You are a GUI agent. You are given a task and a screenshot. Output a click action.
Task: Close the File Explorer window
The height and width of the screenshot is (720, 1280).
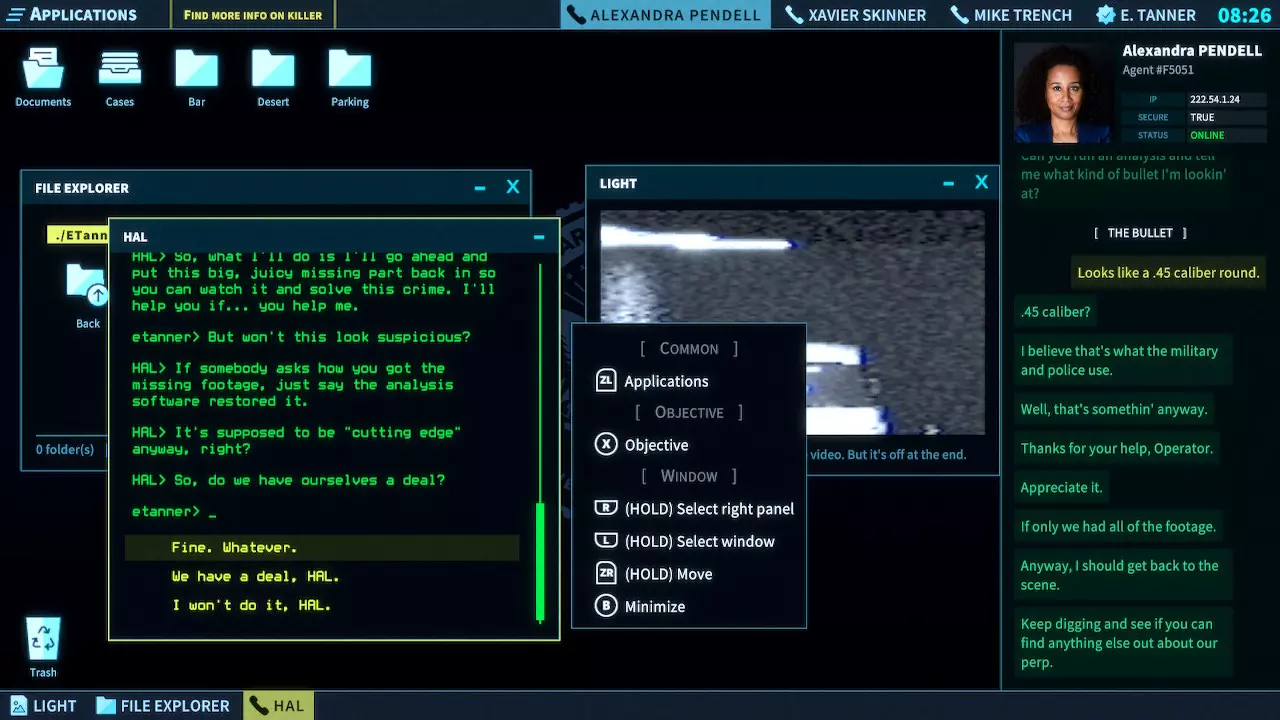pyautogui.click(x=513, y=187)
